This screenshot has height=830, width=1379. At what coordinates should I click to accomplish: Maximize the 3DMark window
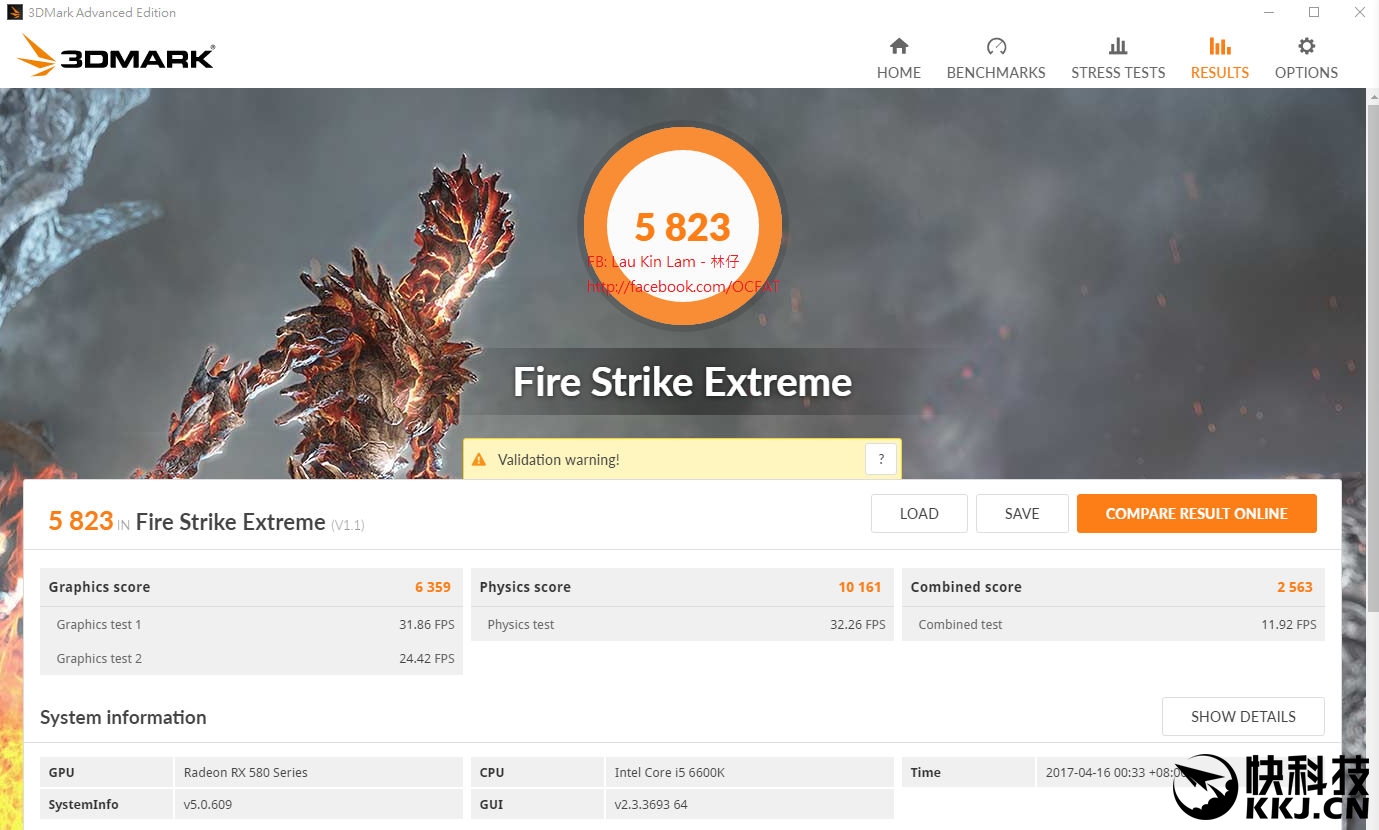coord(1314,13)
